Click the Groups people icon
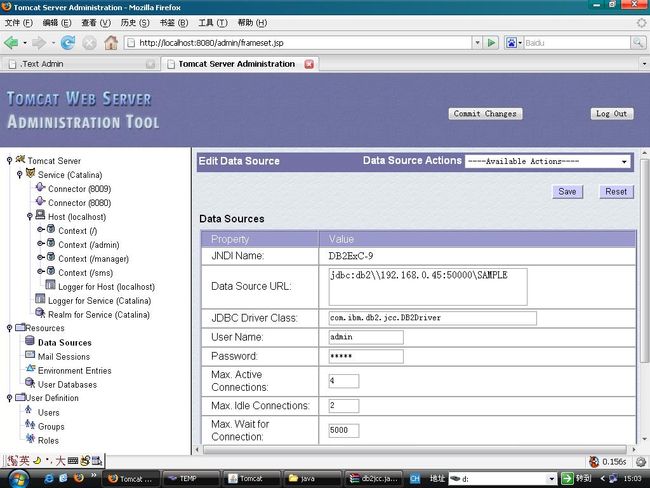The image size is (650, 488). click(x=30, y=425)
